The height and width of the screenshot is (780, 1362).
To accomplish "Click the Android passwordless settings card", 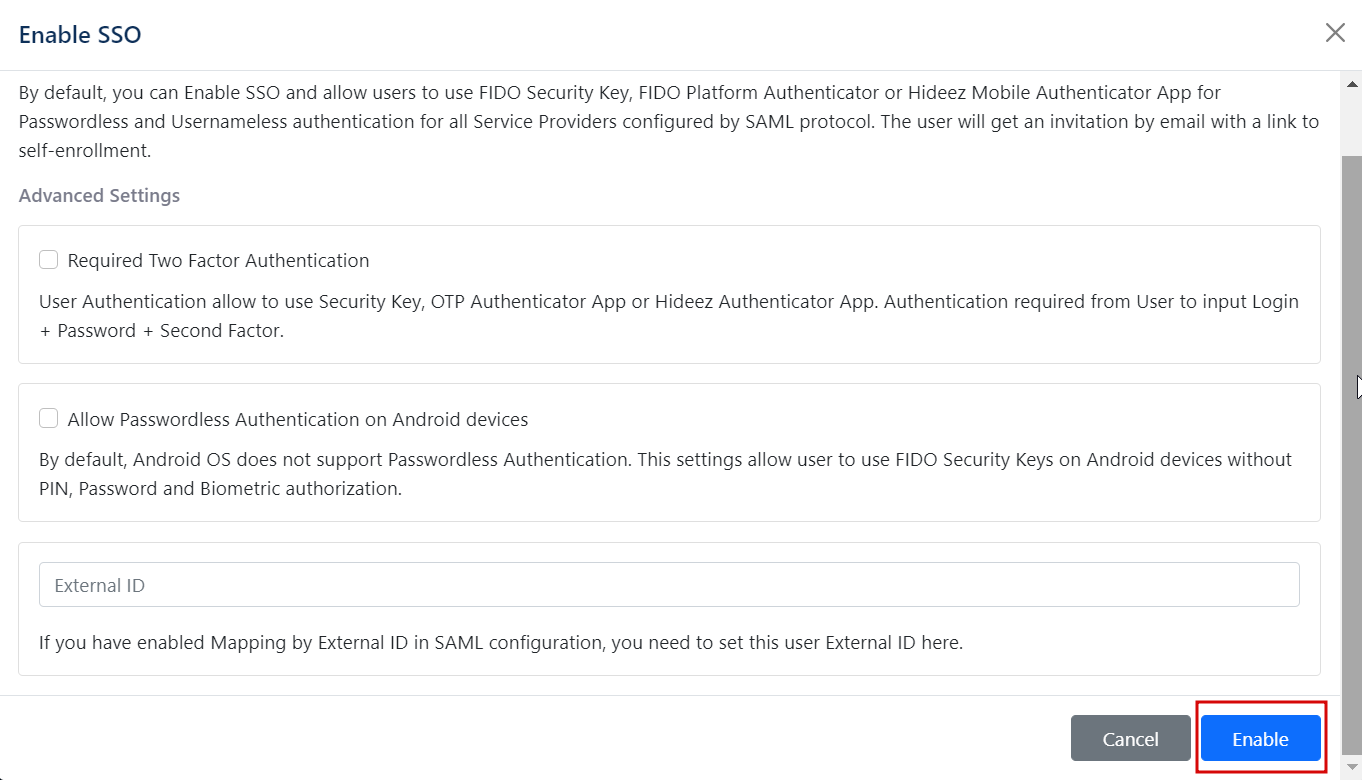I will click(668, 452).
